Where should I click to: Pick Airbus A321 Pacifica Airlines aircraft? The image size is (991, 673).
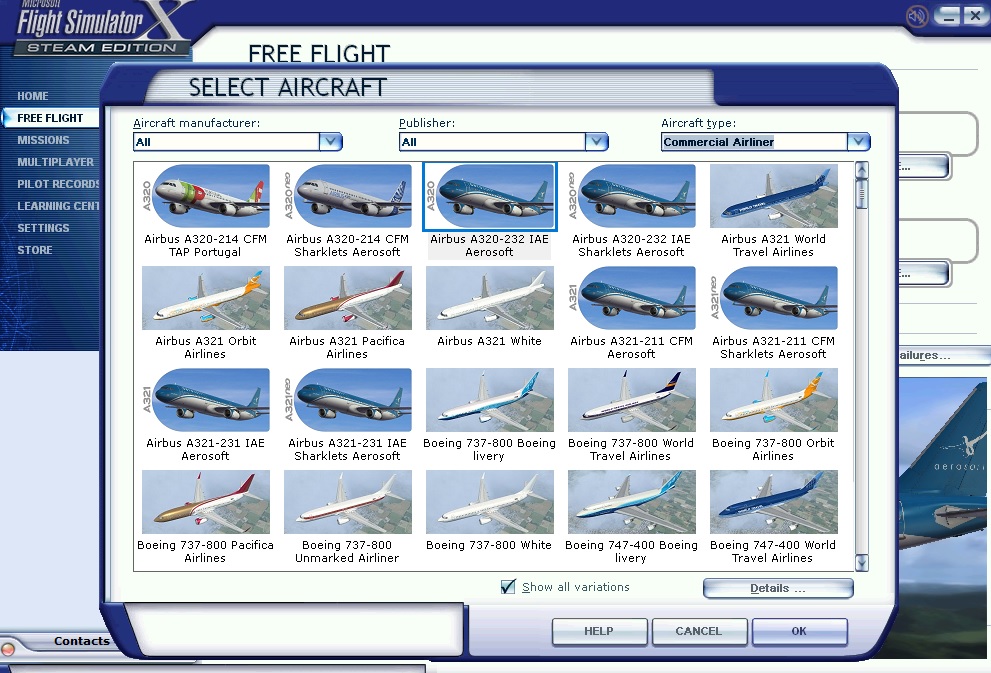point(348,298)
